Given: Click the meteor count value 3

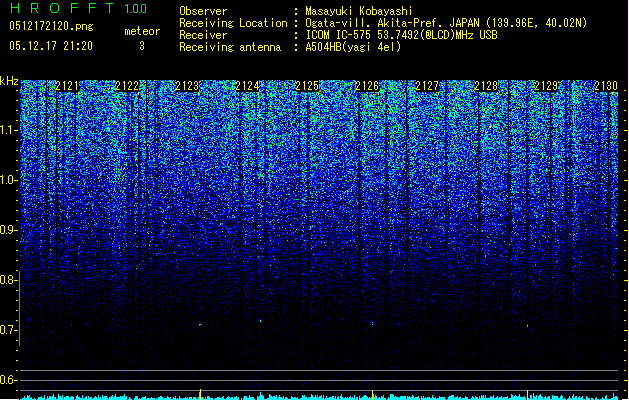Looking at the screenshot, I should tap(142, 46).
